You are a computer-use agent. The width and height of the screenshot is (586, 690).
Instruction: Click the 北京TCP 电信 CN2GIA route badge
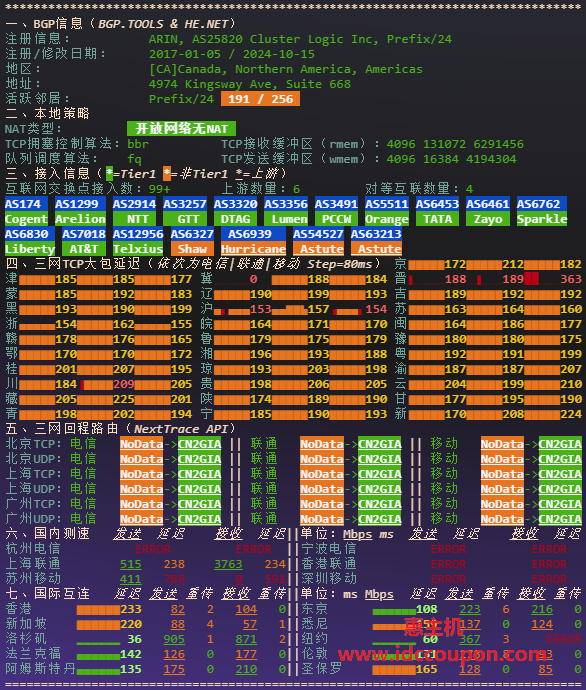point(199,444)
